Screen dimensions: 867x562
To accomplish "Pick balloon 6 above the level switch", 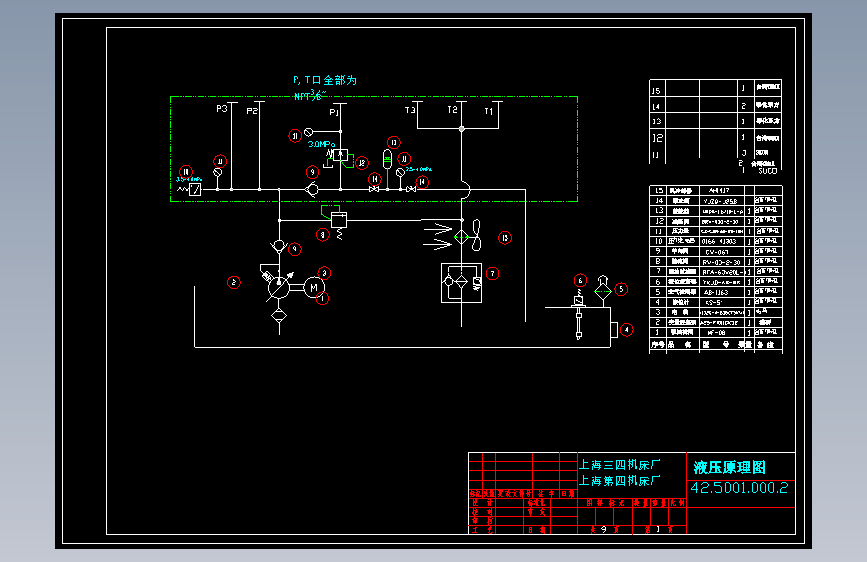I will pyautogui.click(x=580, y=280).
